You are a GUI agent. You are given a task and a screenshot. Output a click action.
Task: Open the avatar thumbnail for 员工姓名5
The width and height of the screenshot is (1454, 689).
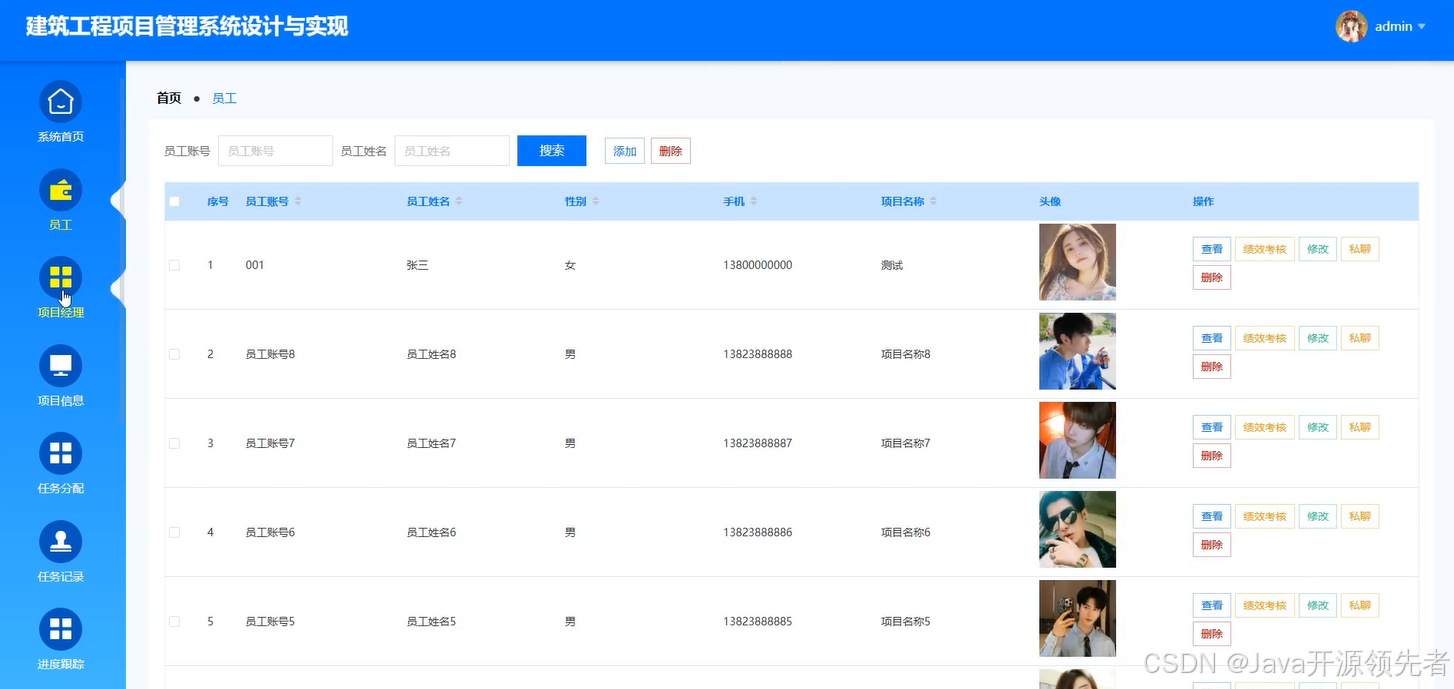1077,618
